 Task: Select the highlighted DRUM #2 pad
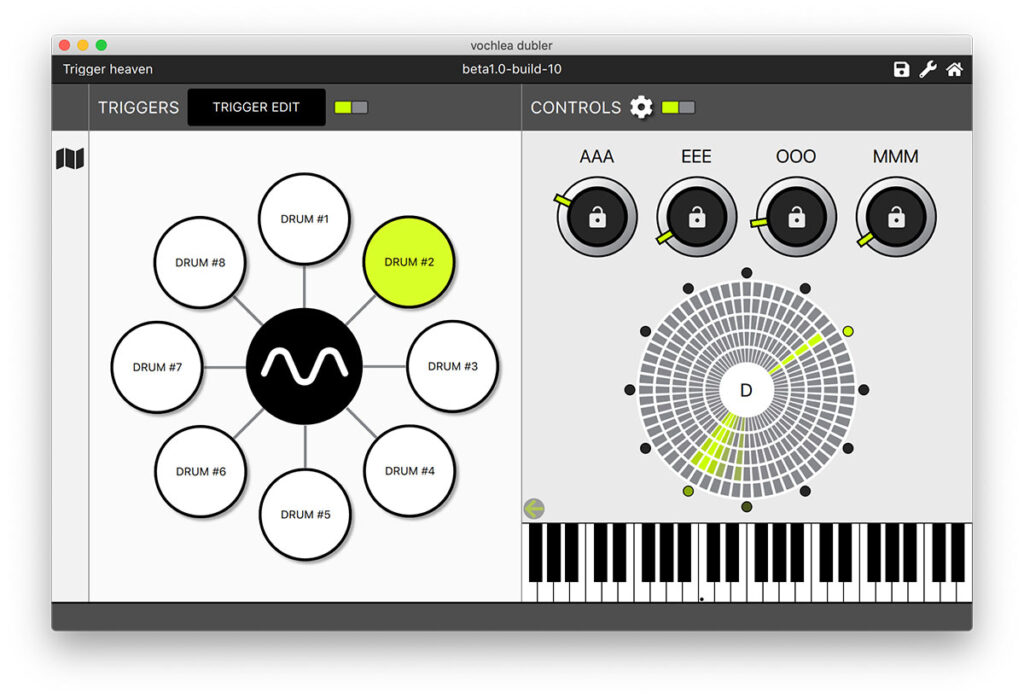408,262
